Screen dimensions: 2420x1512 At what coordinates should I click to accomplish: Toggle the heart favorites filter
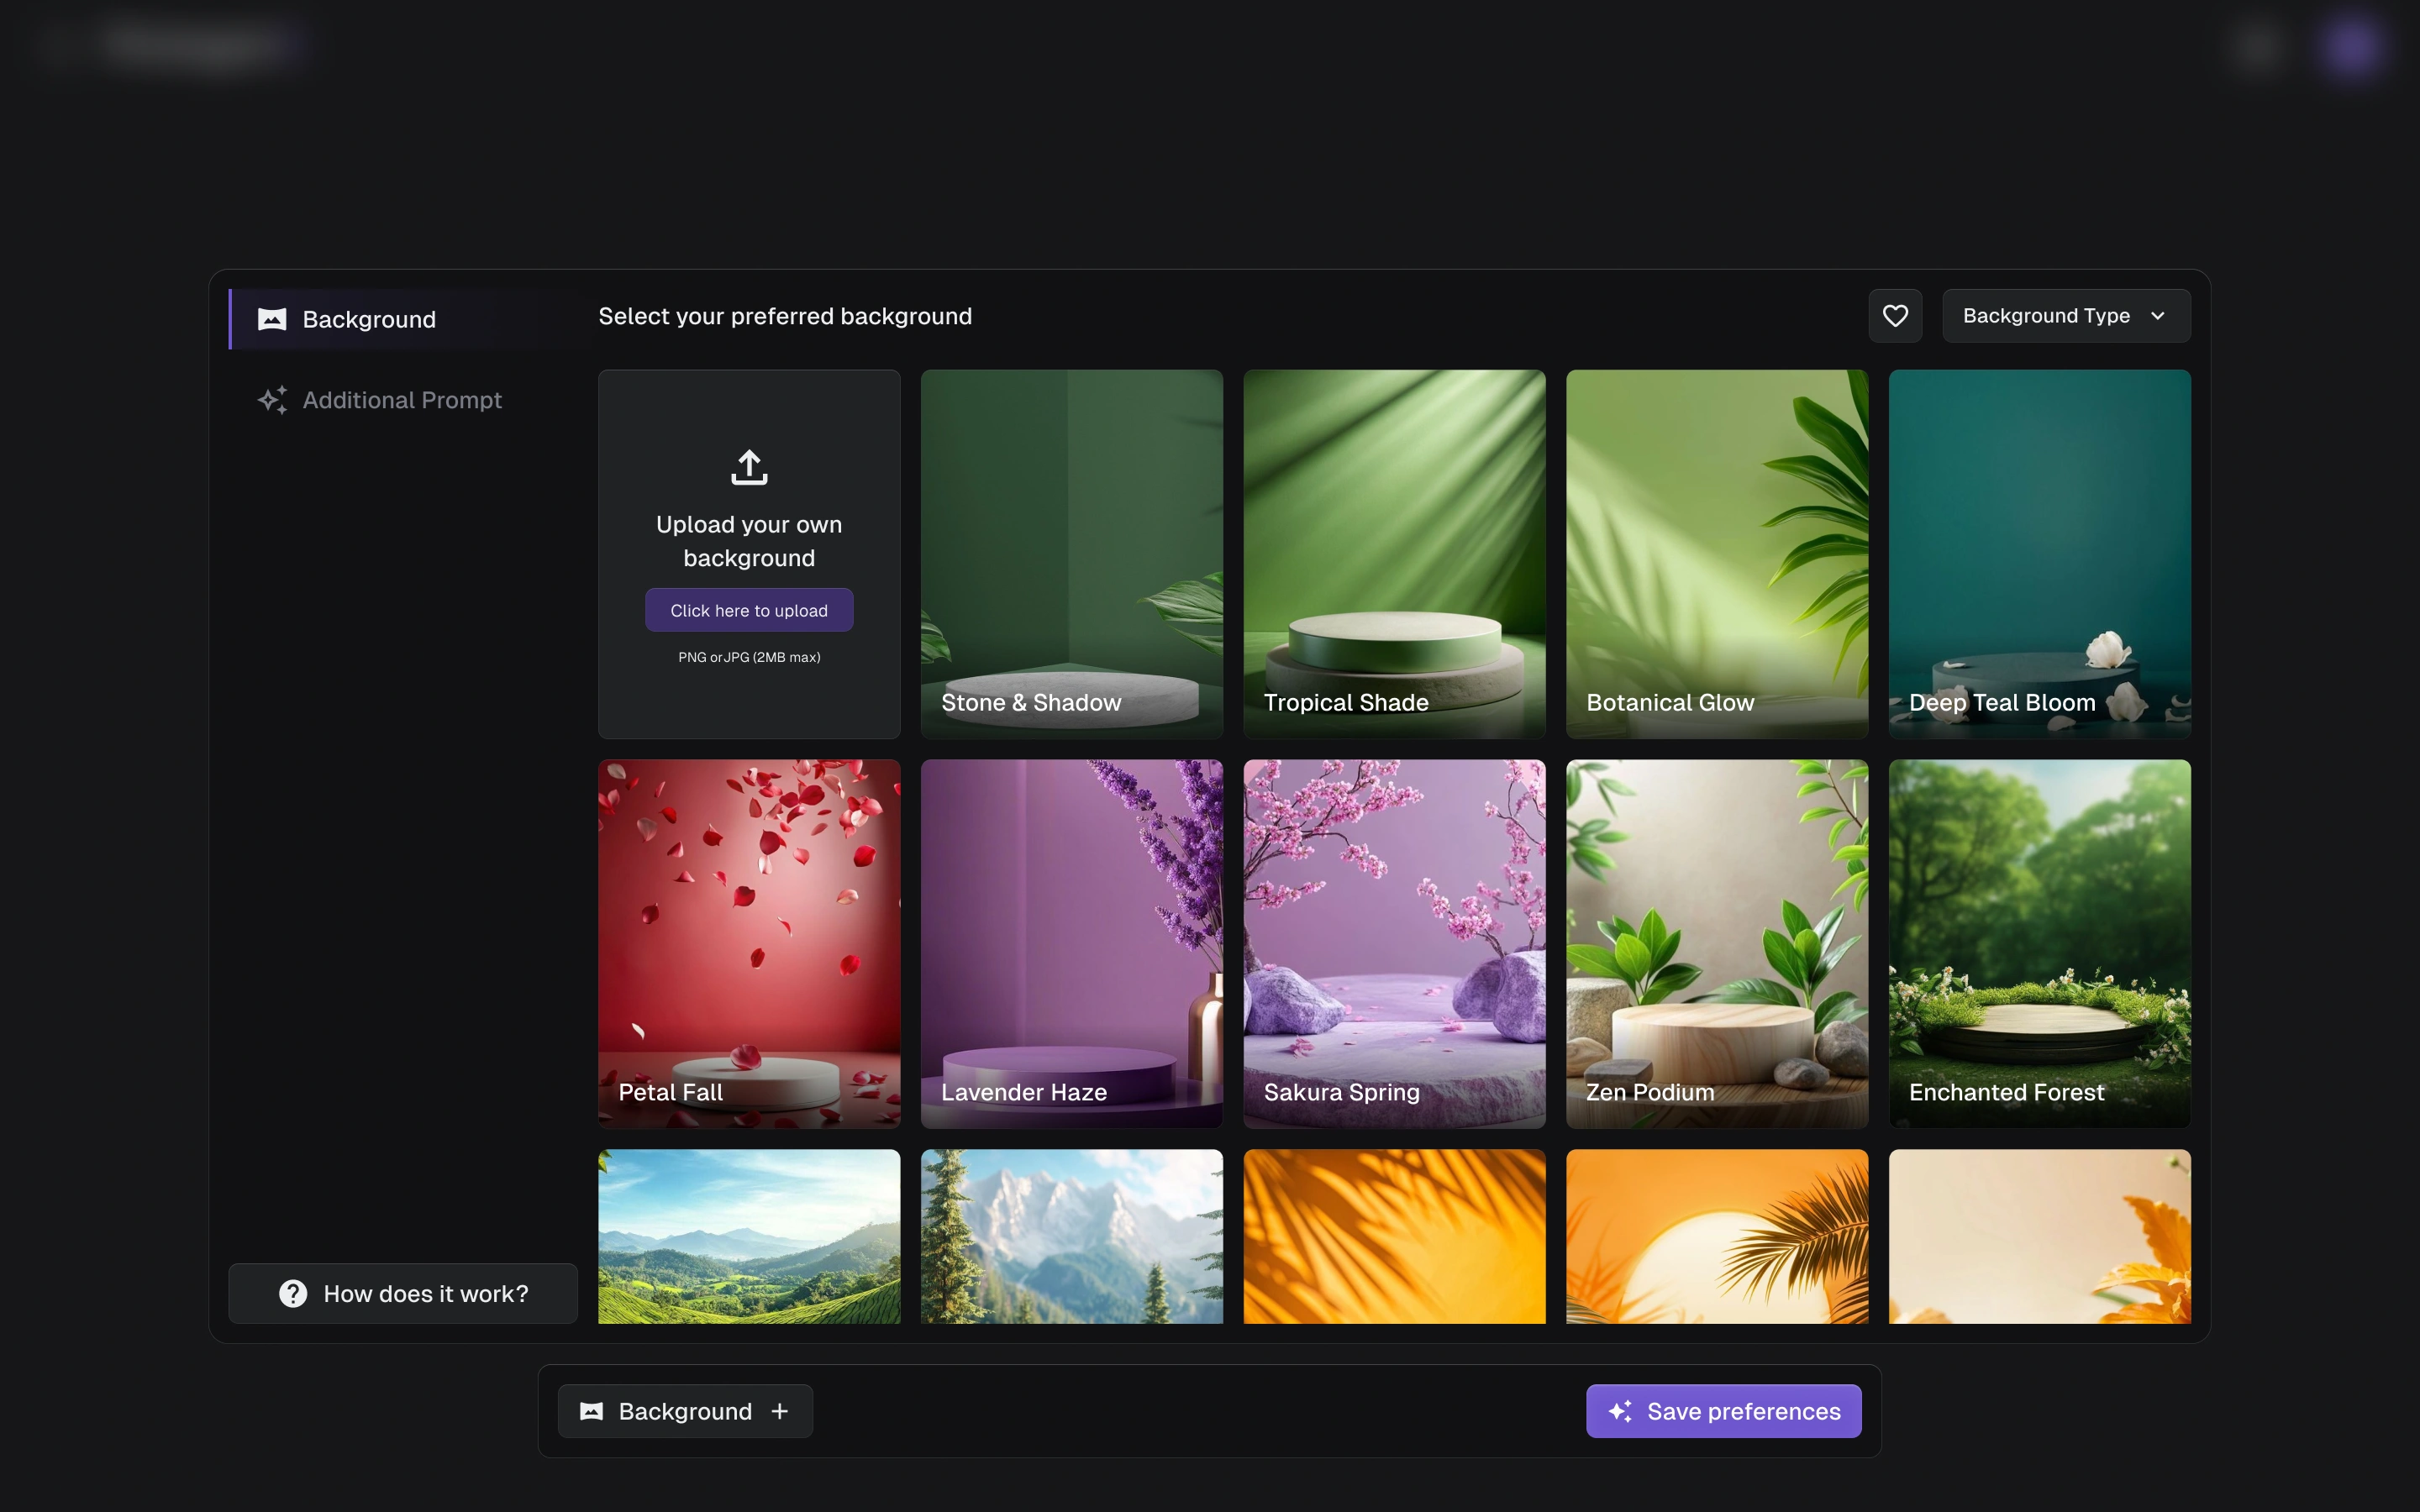pos(1895,316)
